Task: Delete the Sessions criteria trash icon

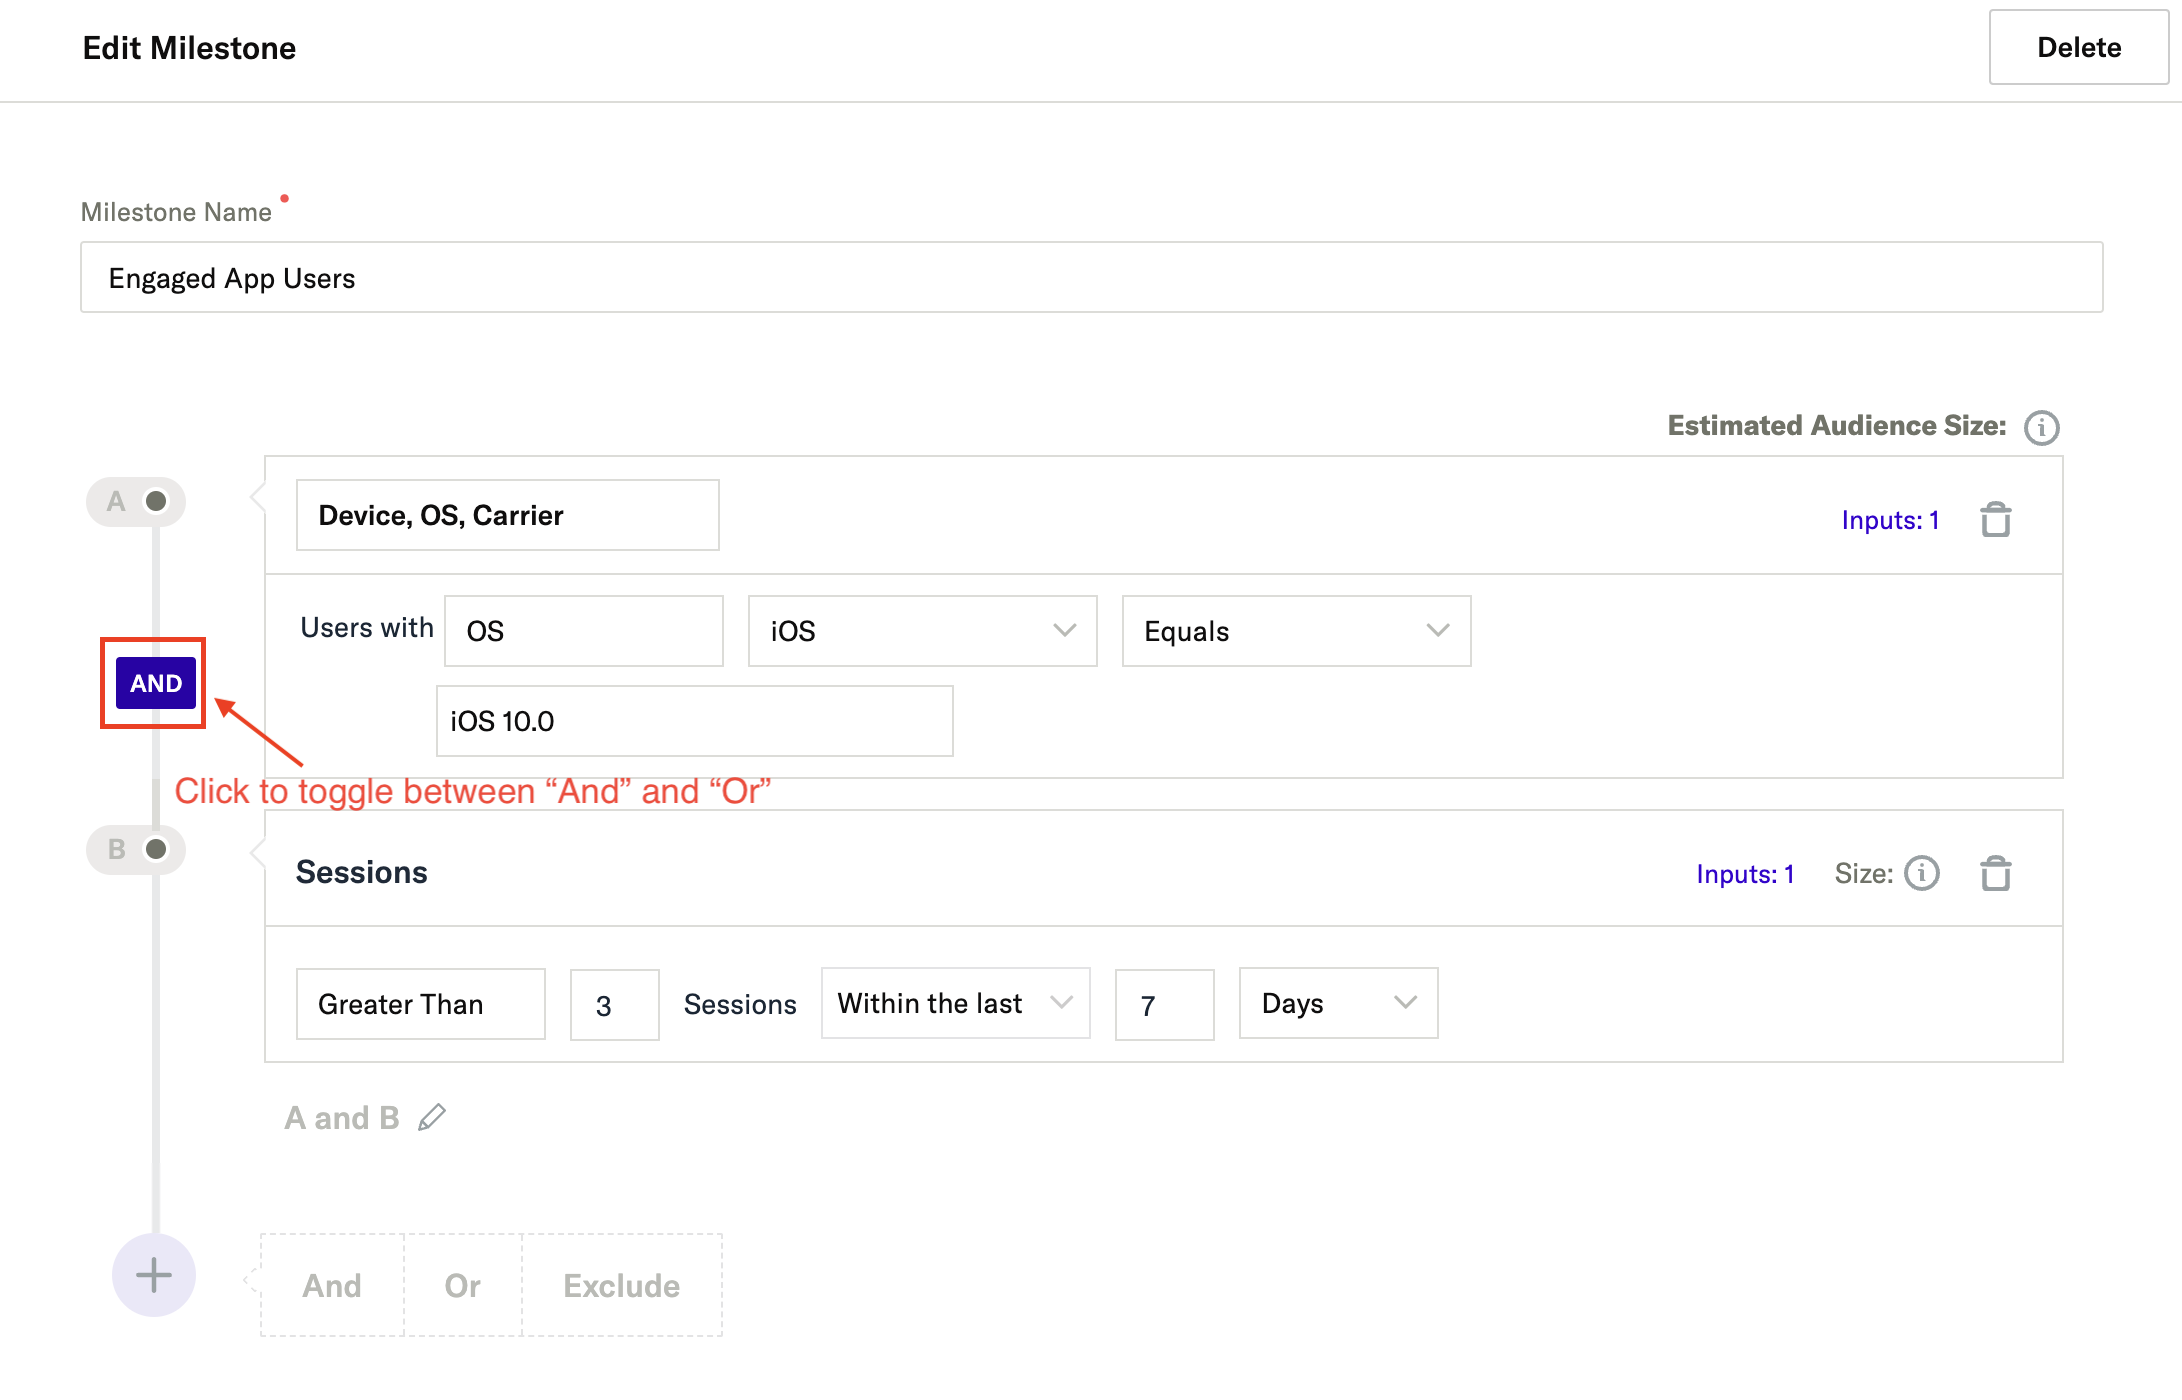Action: pos(1996,873)
